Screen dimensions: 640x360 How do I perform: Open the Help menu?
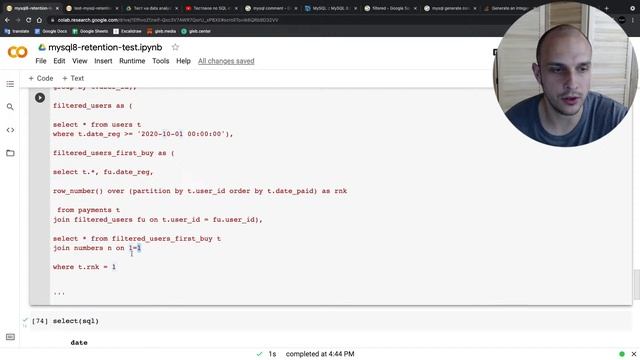click(x=183, y=61)
